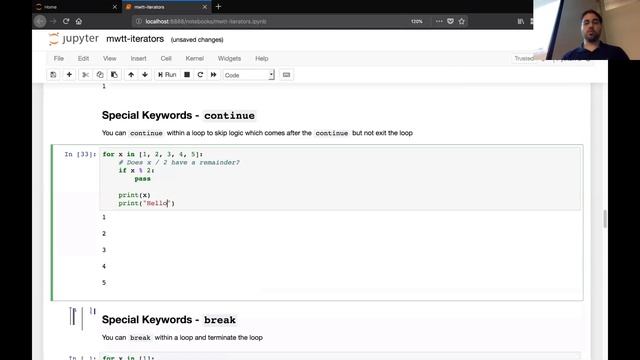The height and width of the screenshot is (360, 640).
Task: Open the View menu
Action: pos(109,58)
